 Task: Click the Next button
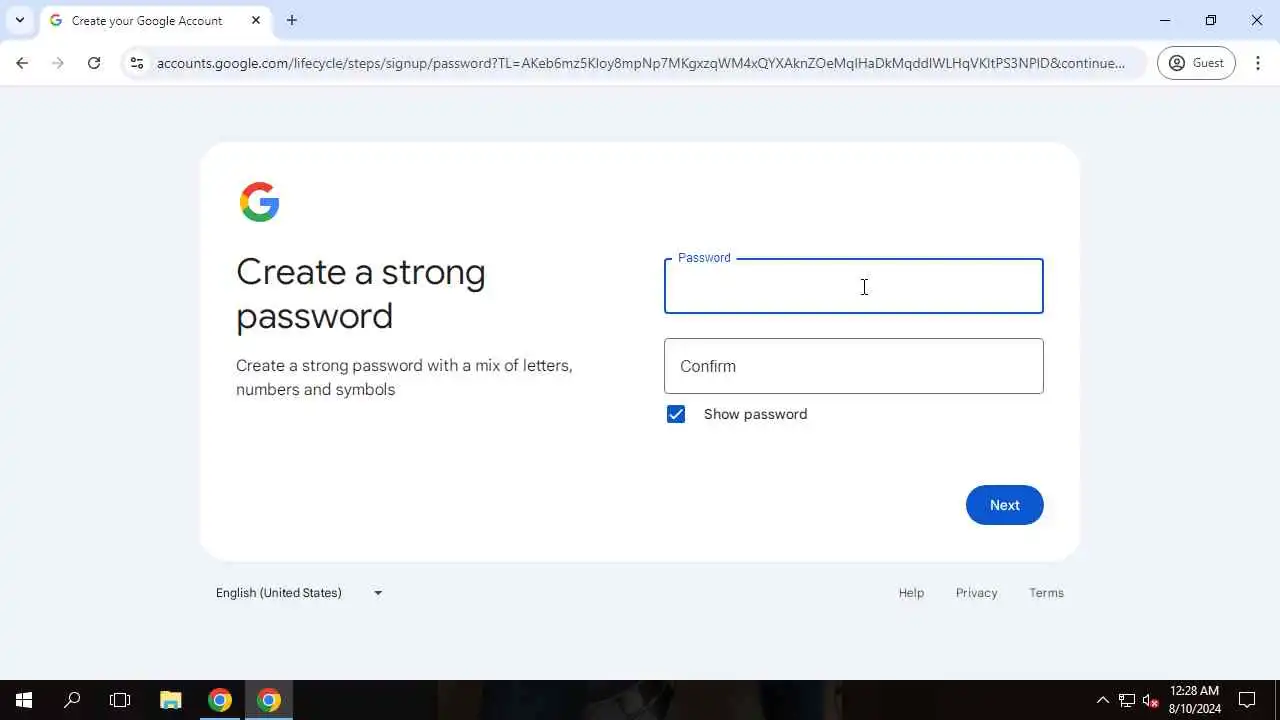(1004, 505)
